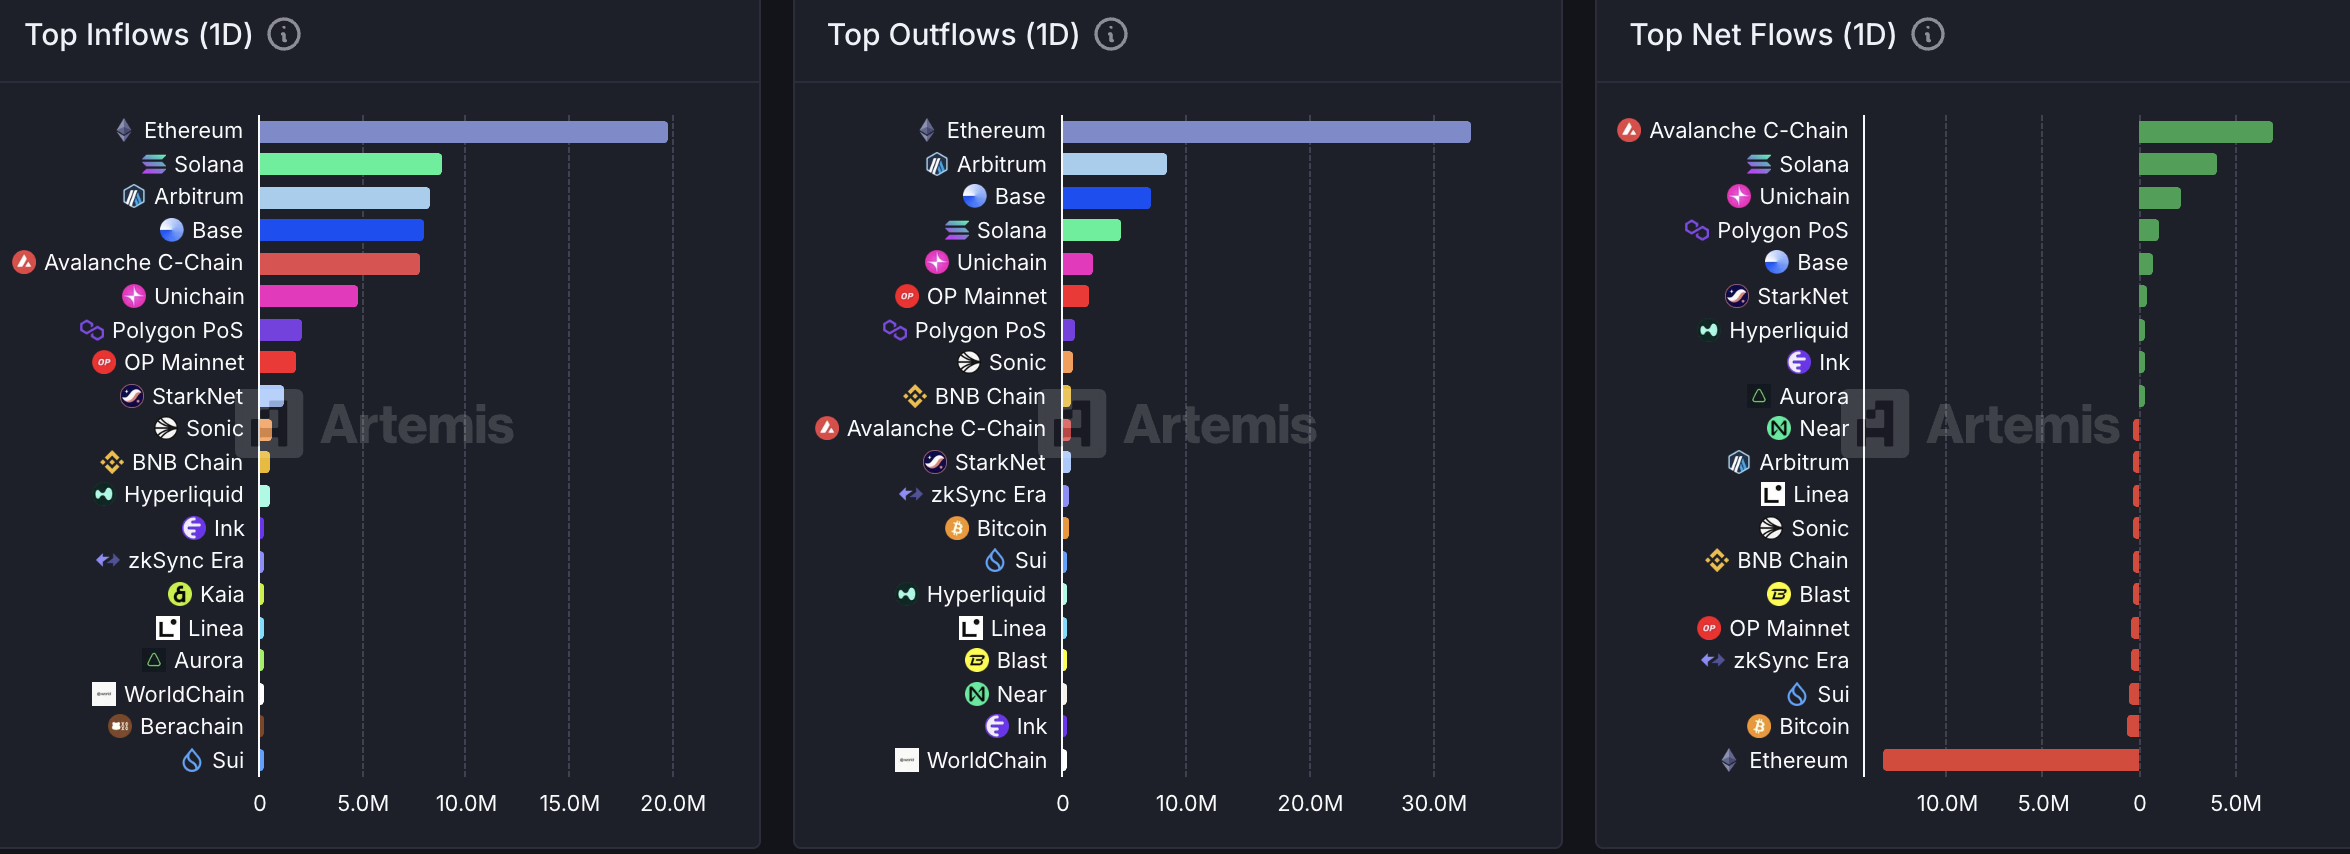This screenshot has width=2350, height=854.
Task: Click Avalanche C-Chain logo in Top Inflows
Action: click(x=24, y=262)
